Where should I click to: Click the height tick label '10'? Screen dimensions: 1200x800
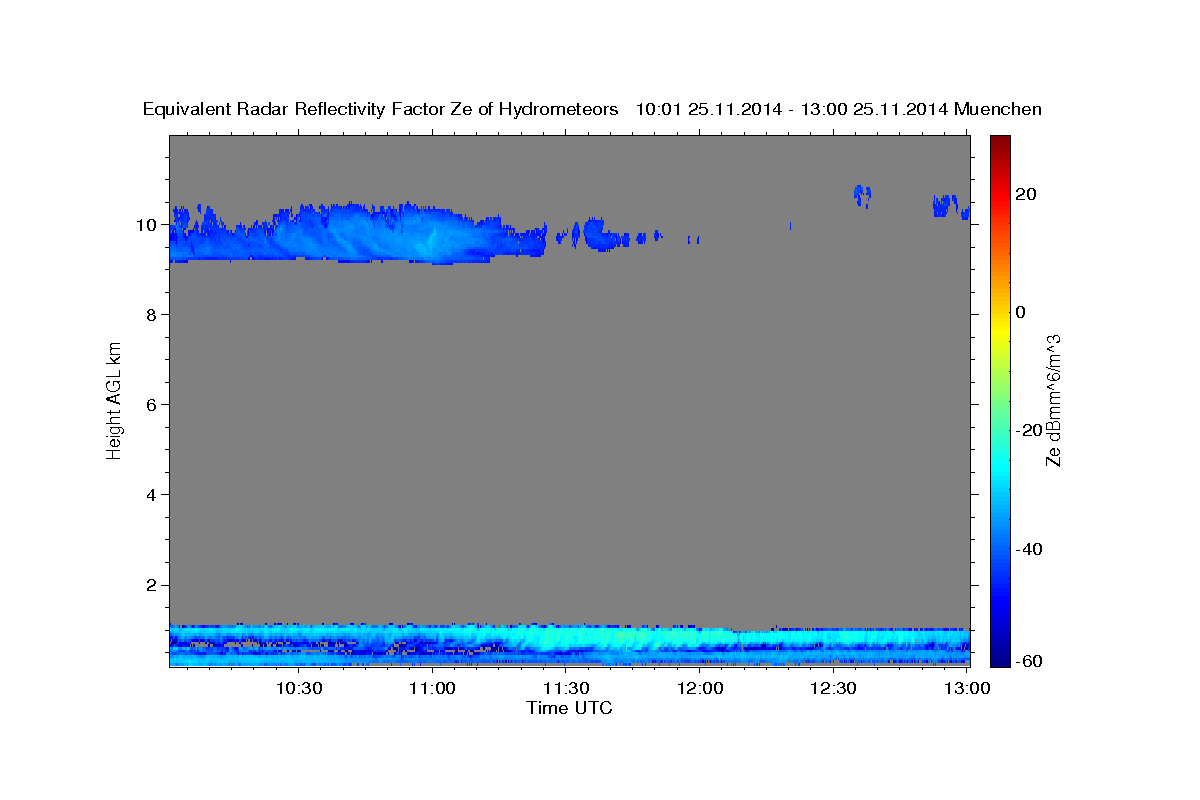(148, 225)
